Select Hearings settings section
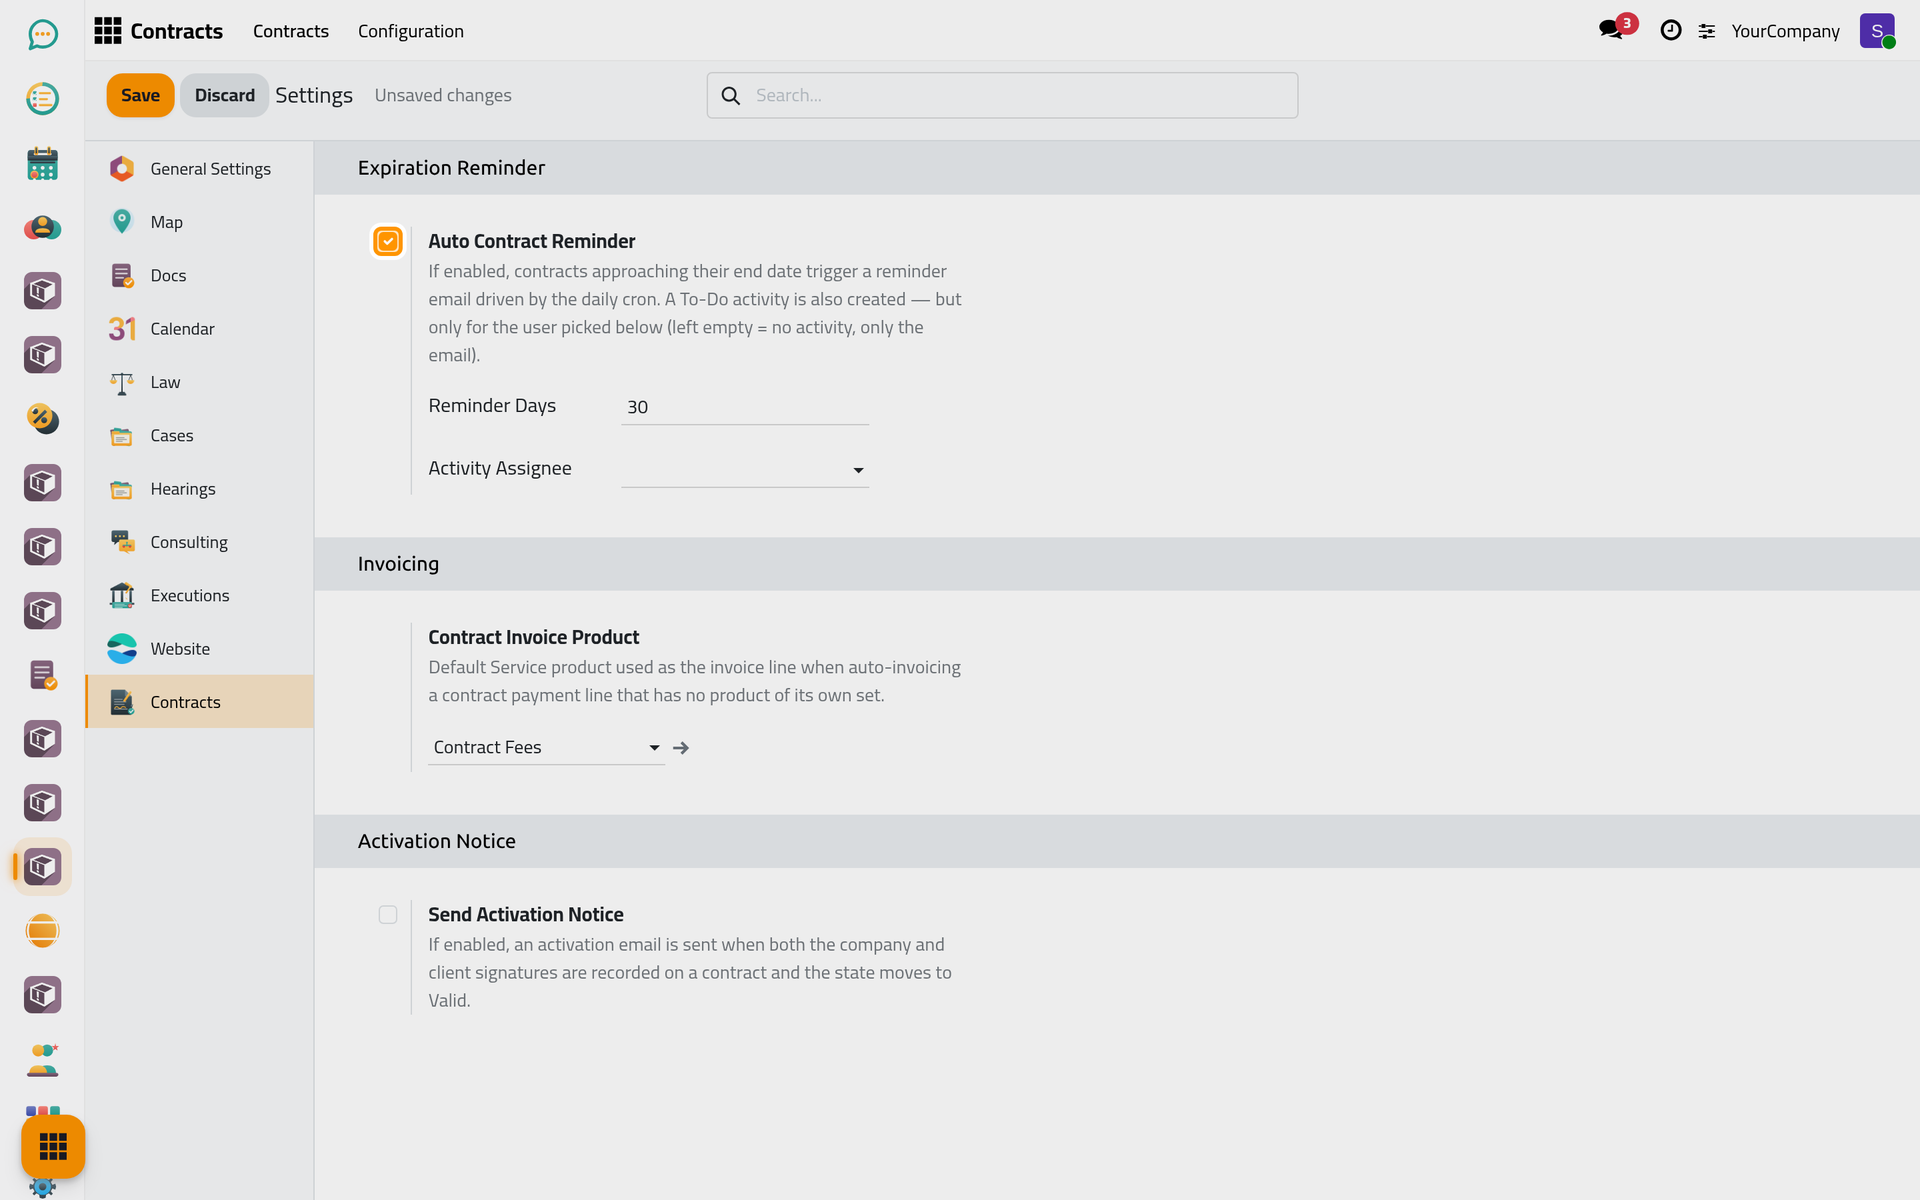Viewport: 1920px width, 1200px height. coord(200,489)
